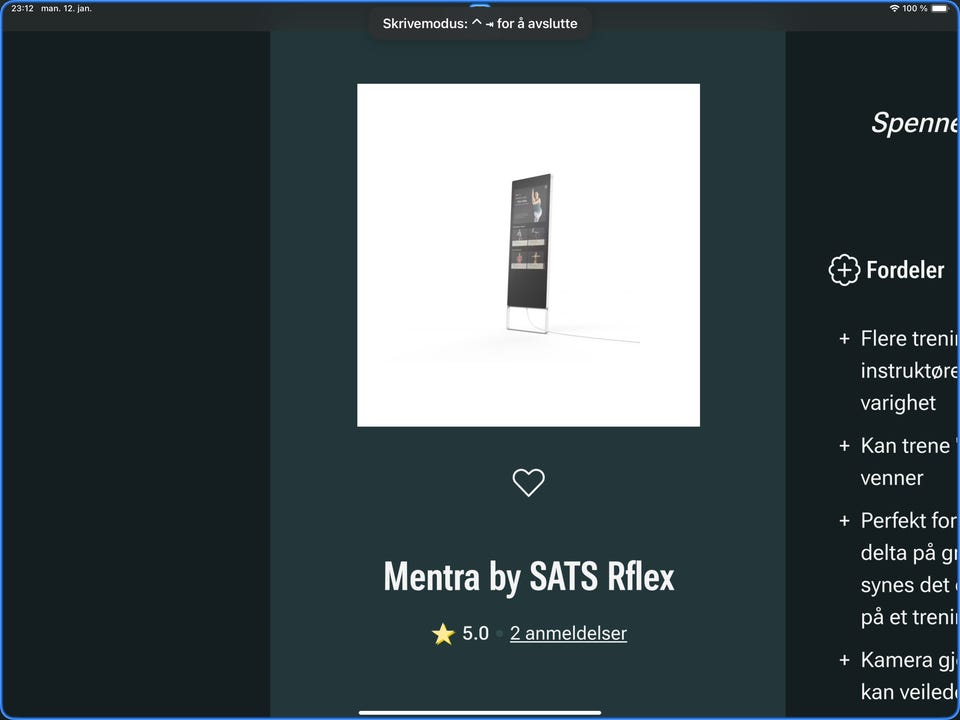960x720 pixels.
Task: Tap the home indicator bar at bottom
Action: point(480,713)
